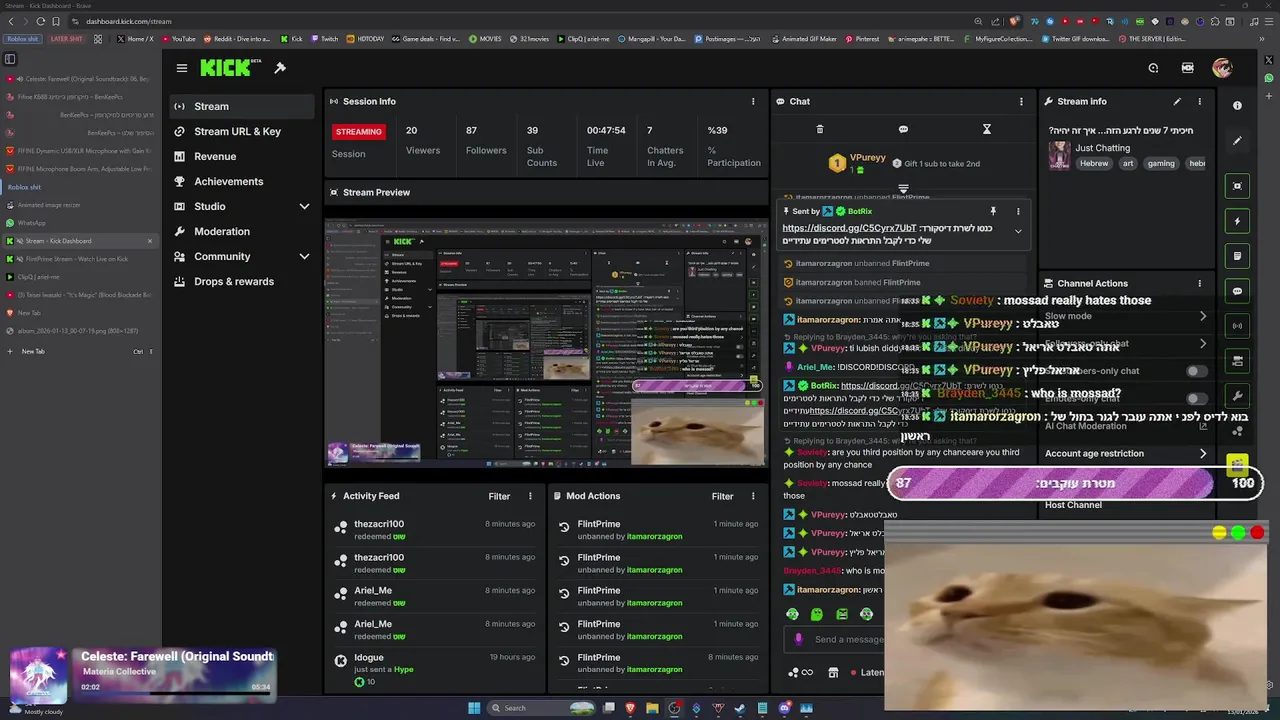Expand the Studio sidebar section
This screenshot has width=1280, height=720.
tap(304, 206)
